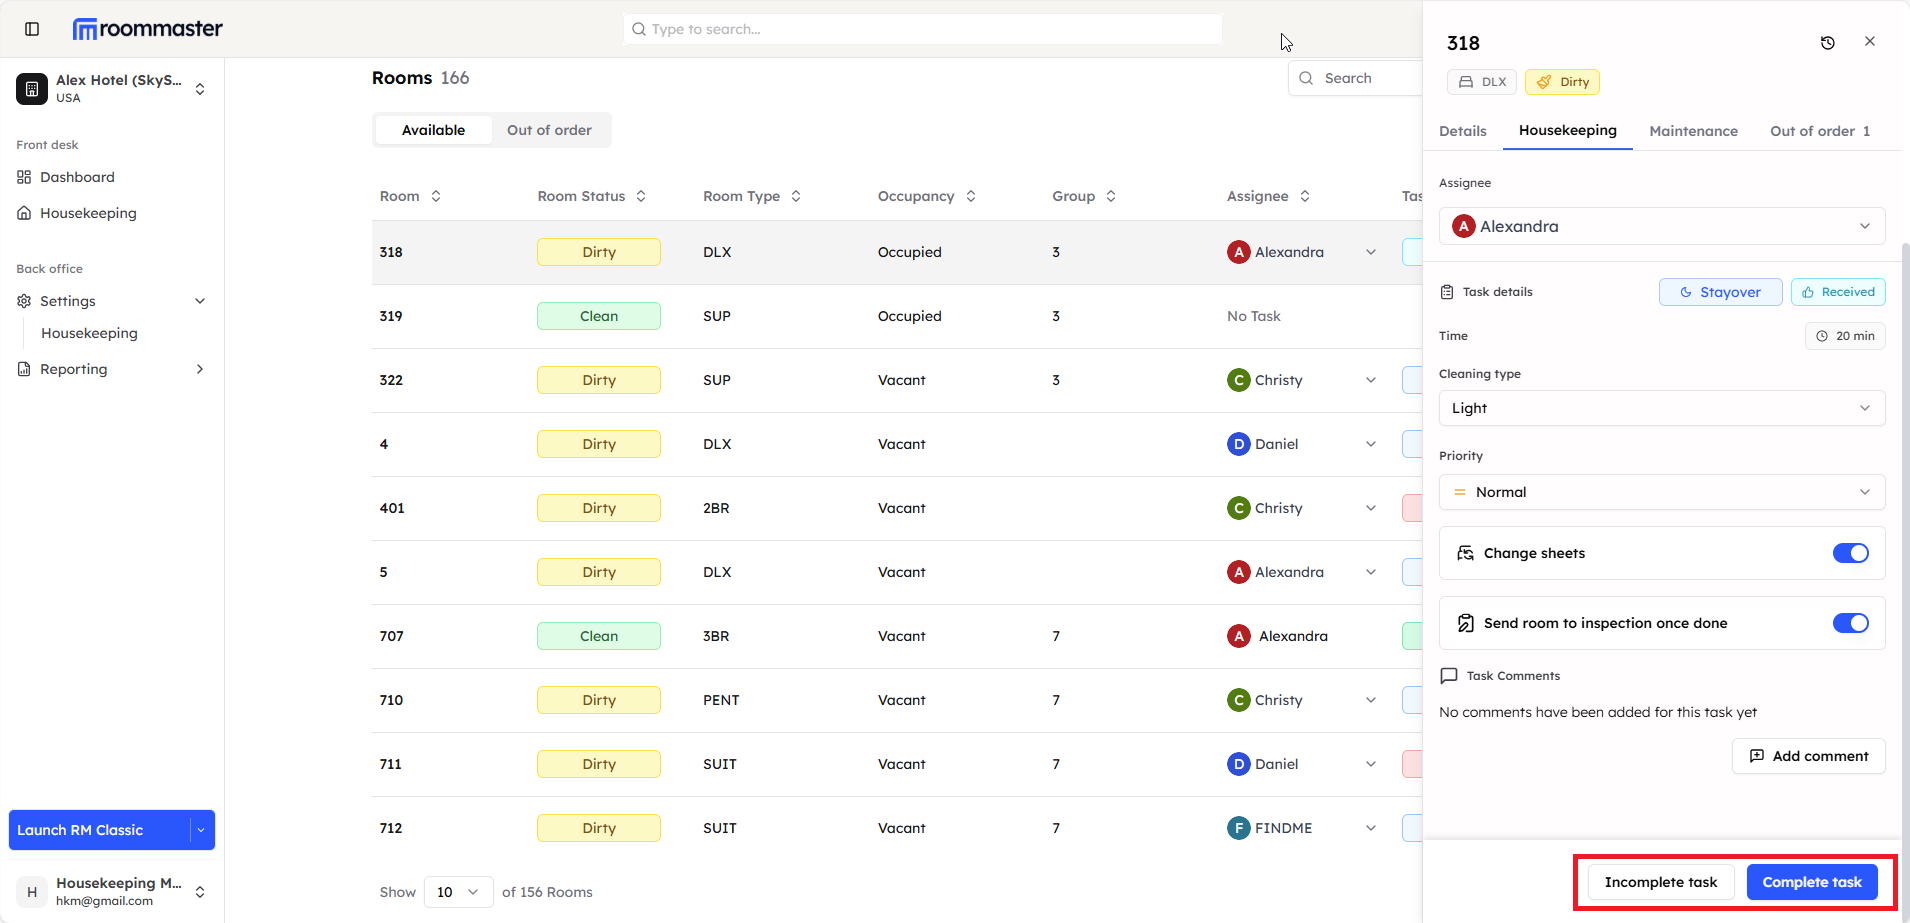This screenshot has width=1910, height=923.
Task: Open the Cleaning type dropdown
Action: [x=1661, y=408]
